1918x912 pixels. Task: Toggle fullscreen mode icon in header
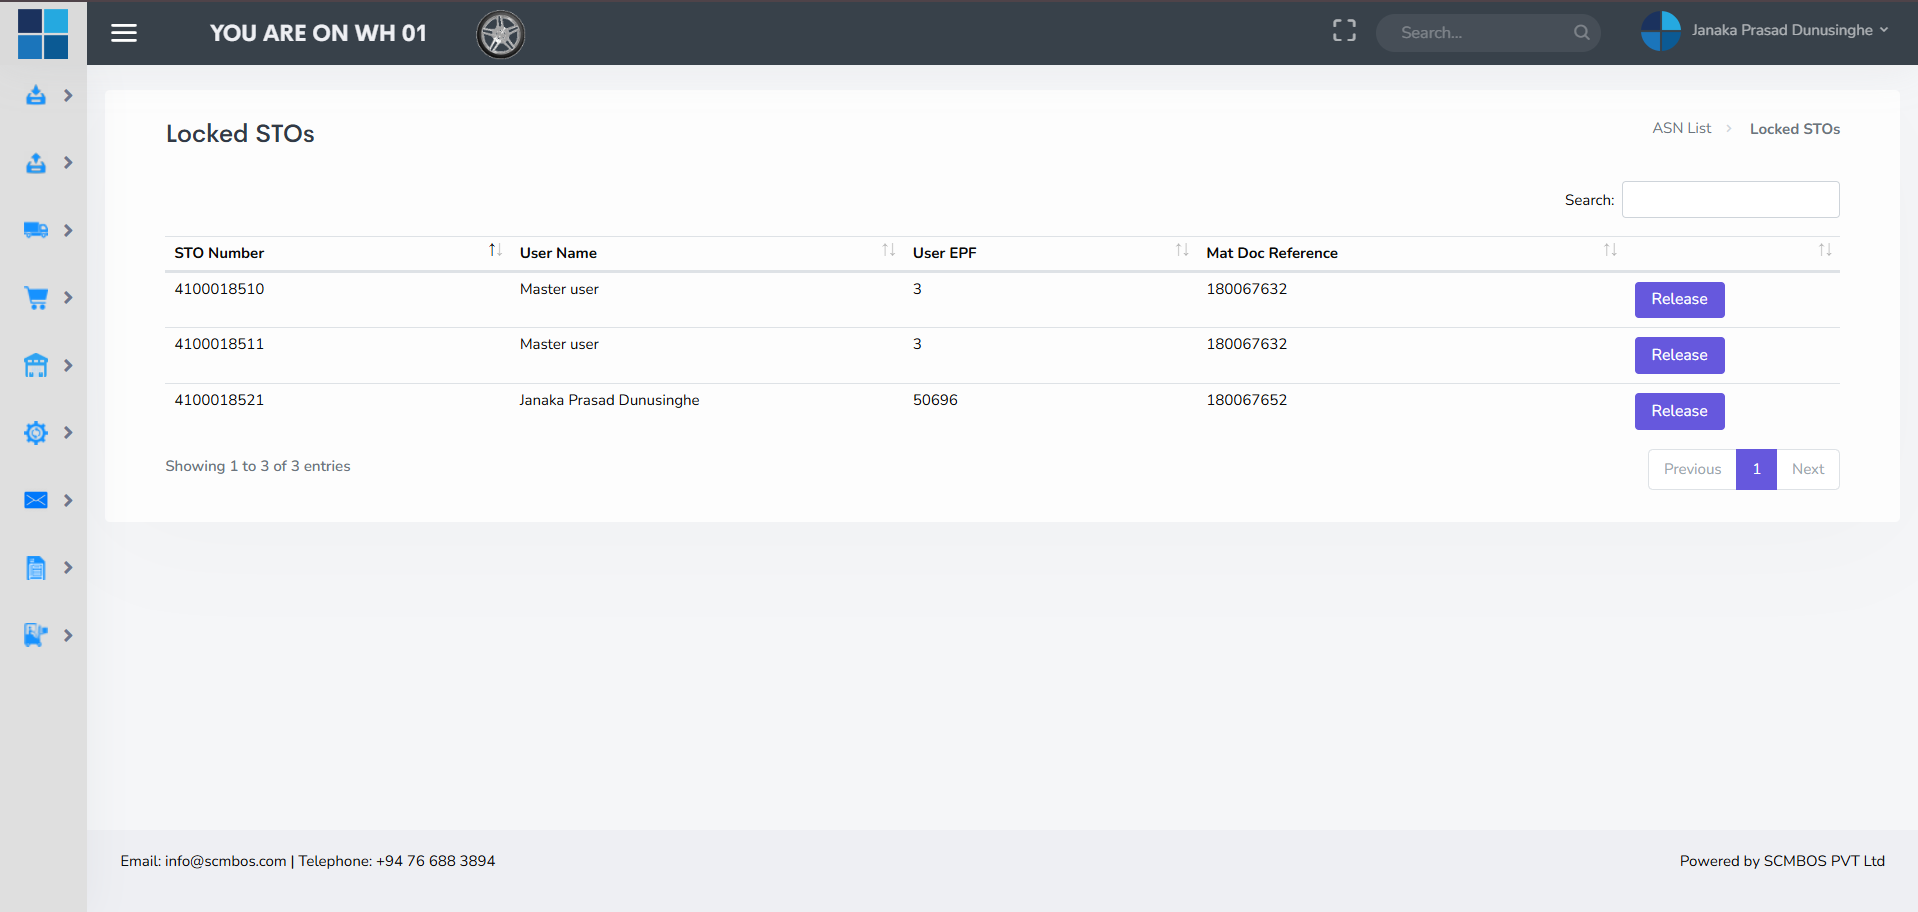[1344, 31]
